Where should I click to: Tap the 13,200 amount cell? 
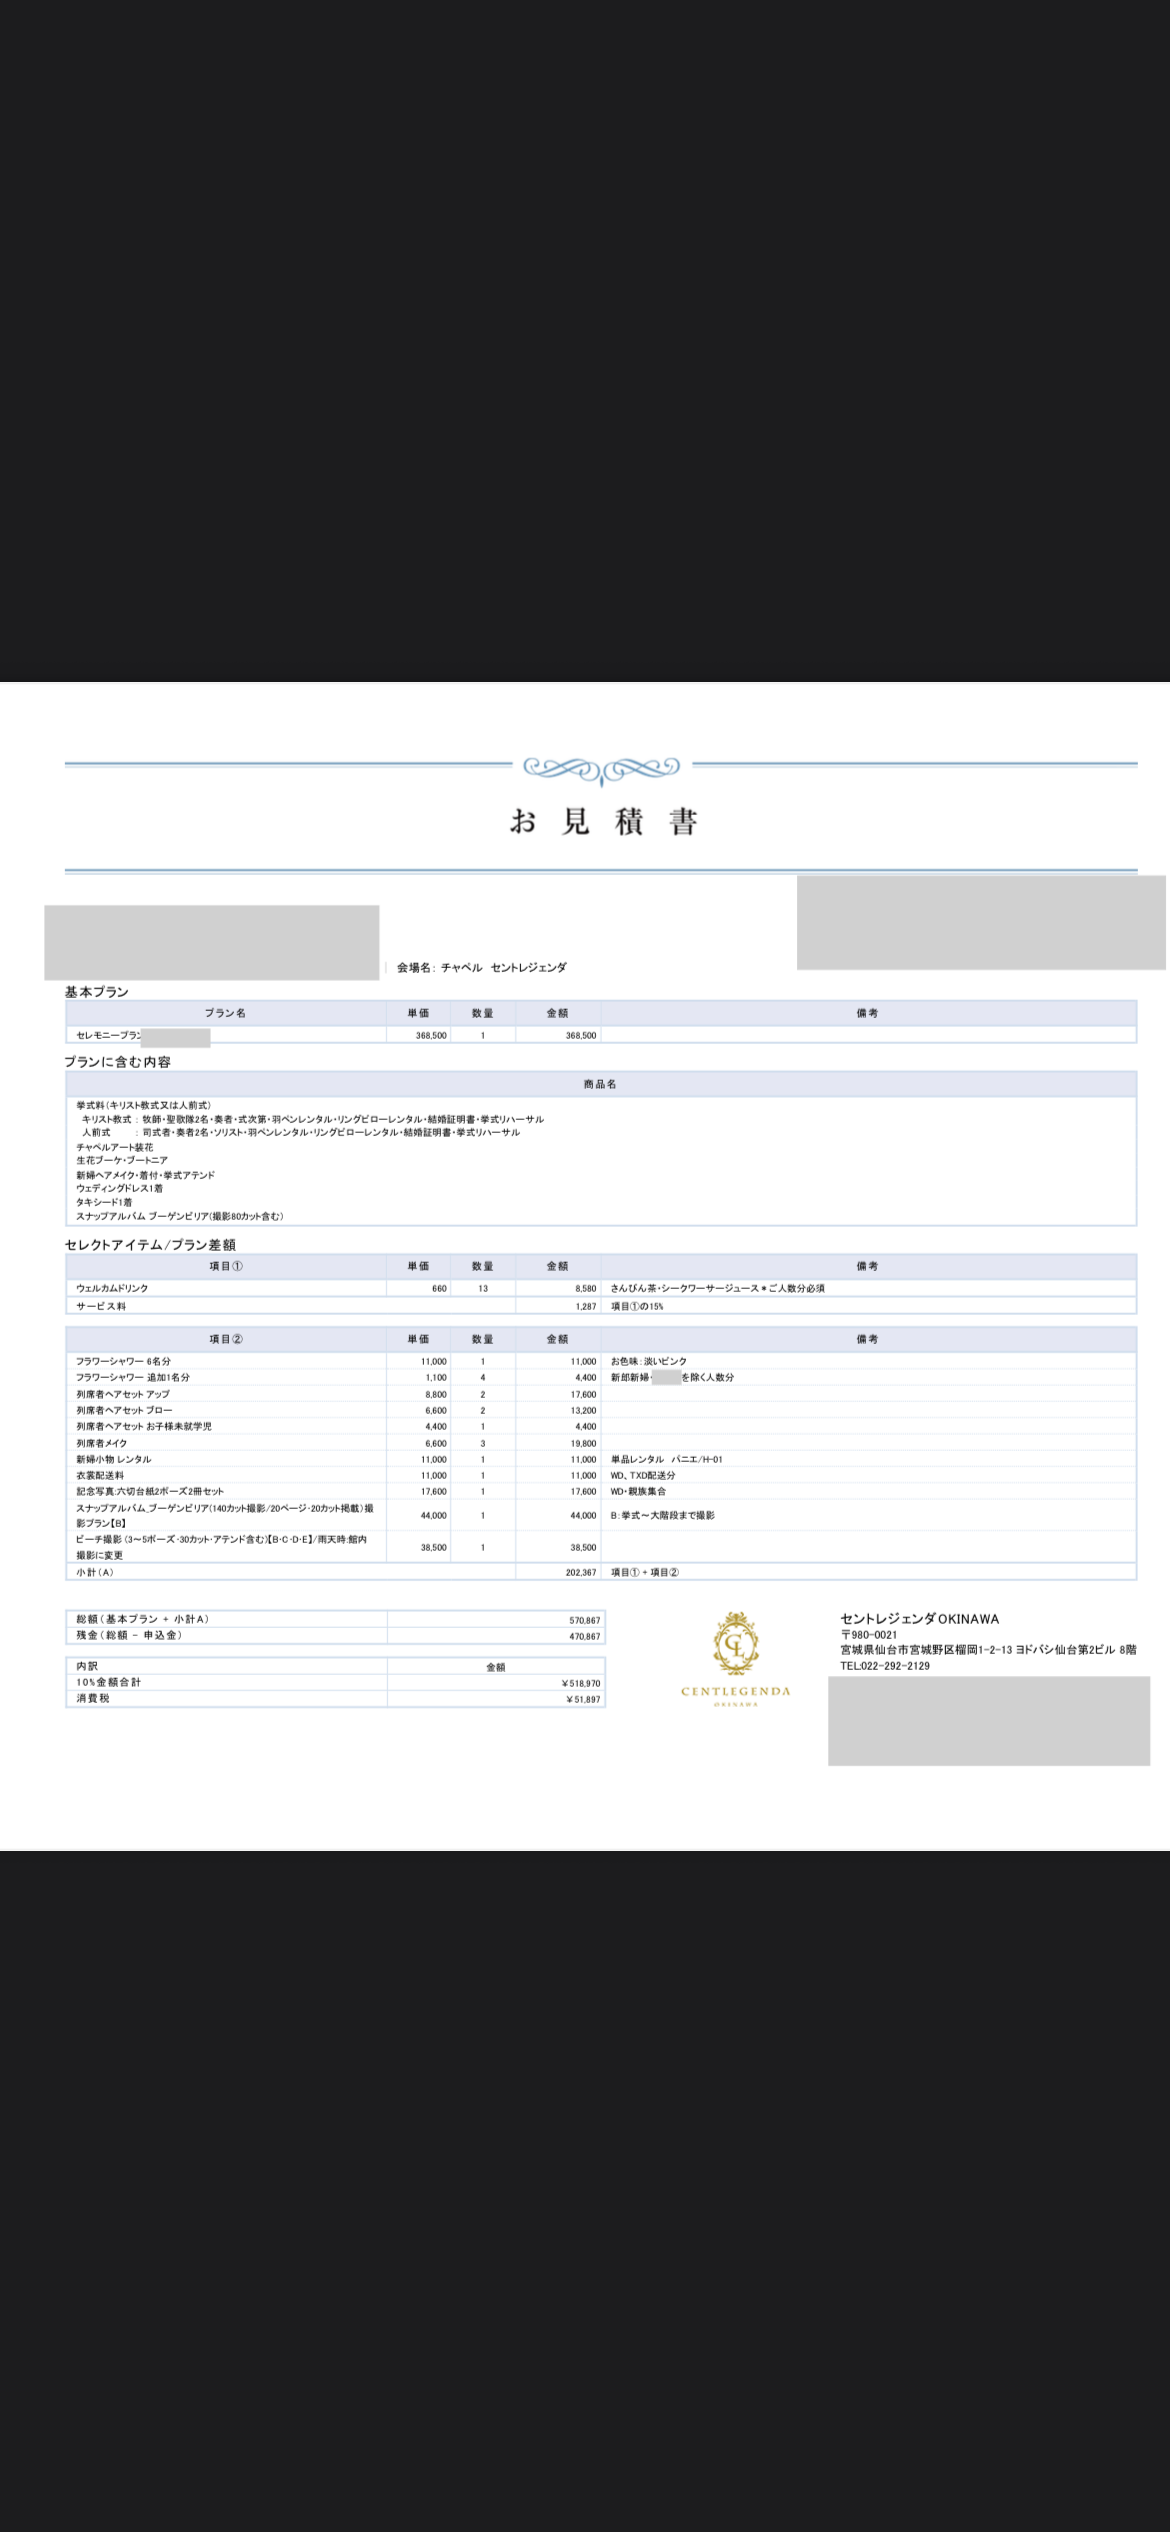(x=584, y=1411)
